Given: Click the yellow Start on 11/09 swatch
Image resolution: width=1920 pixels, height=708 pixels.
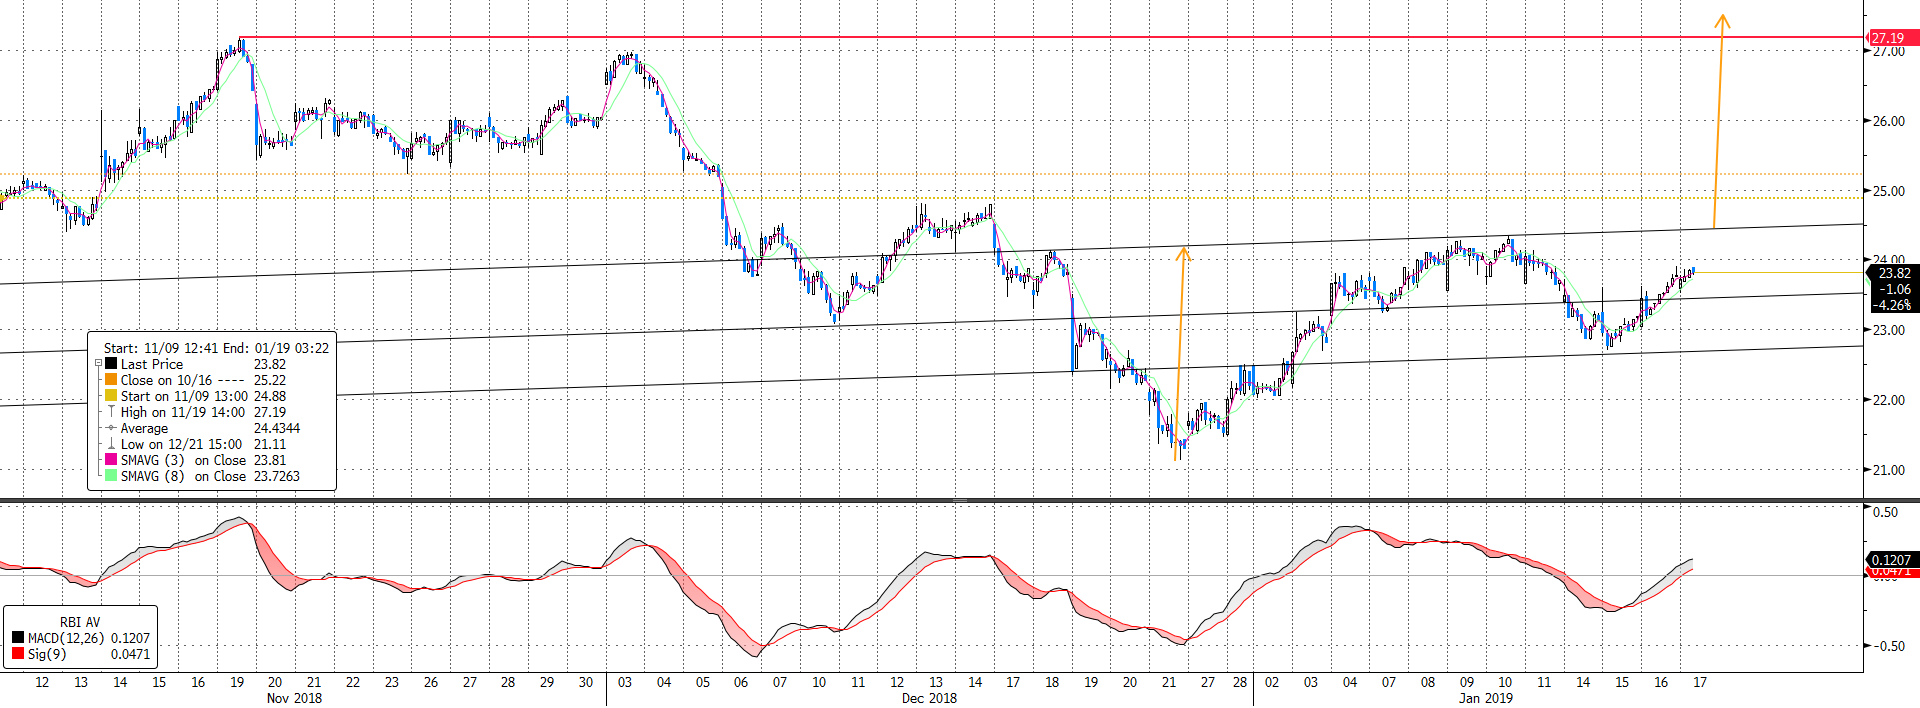Looking at the screenshot, I should pos(111,396).
